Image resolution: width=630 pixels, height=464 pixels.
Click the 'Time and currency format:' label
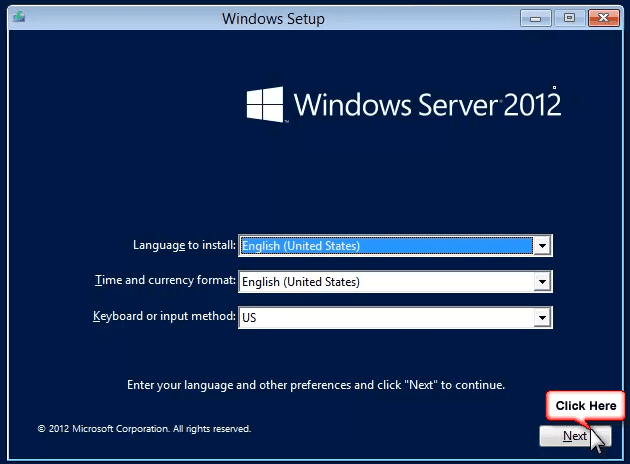point(165,280)
